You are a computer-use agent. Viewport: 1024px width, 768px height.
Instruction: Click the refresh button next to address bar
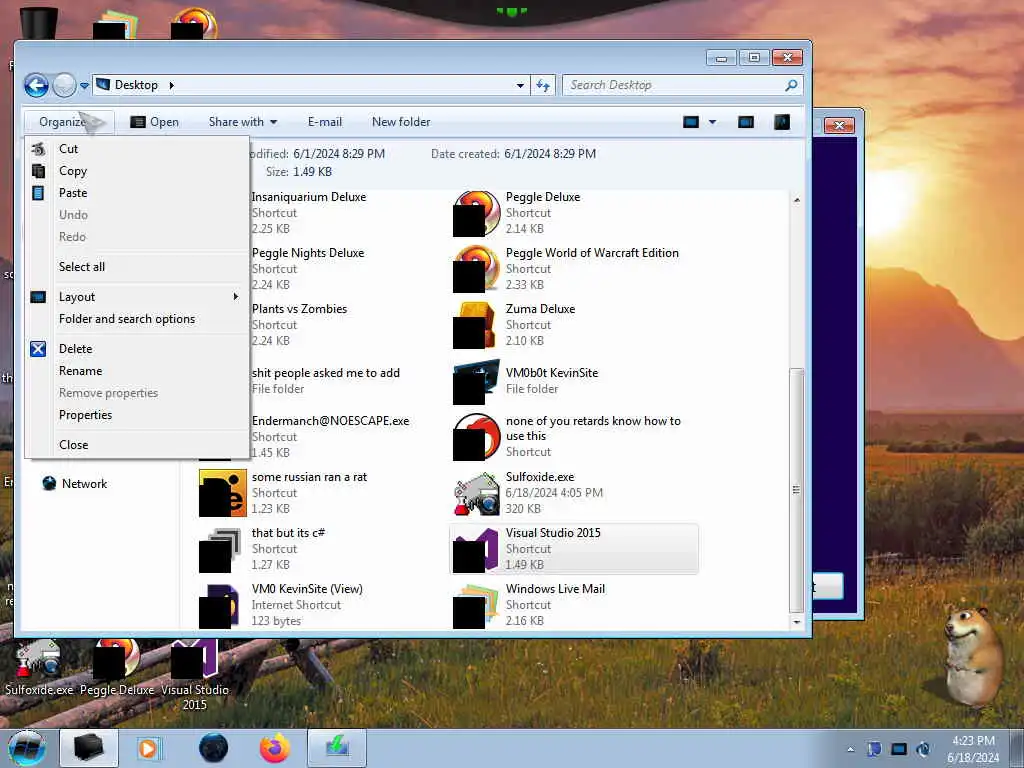point(543,86)
